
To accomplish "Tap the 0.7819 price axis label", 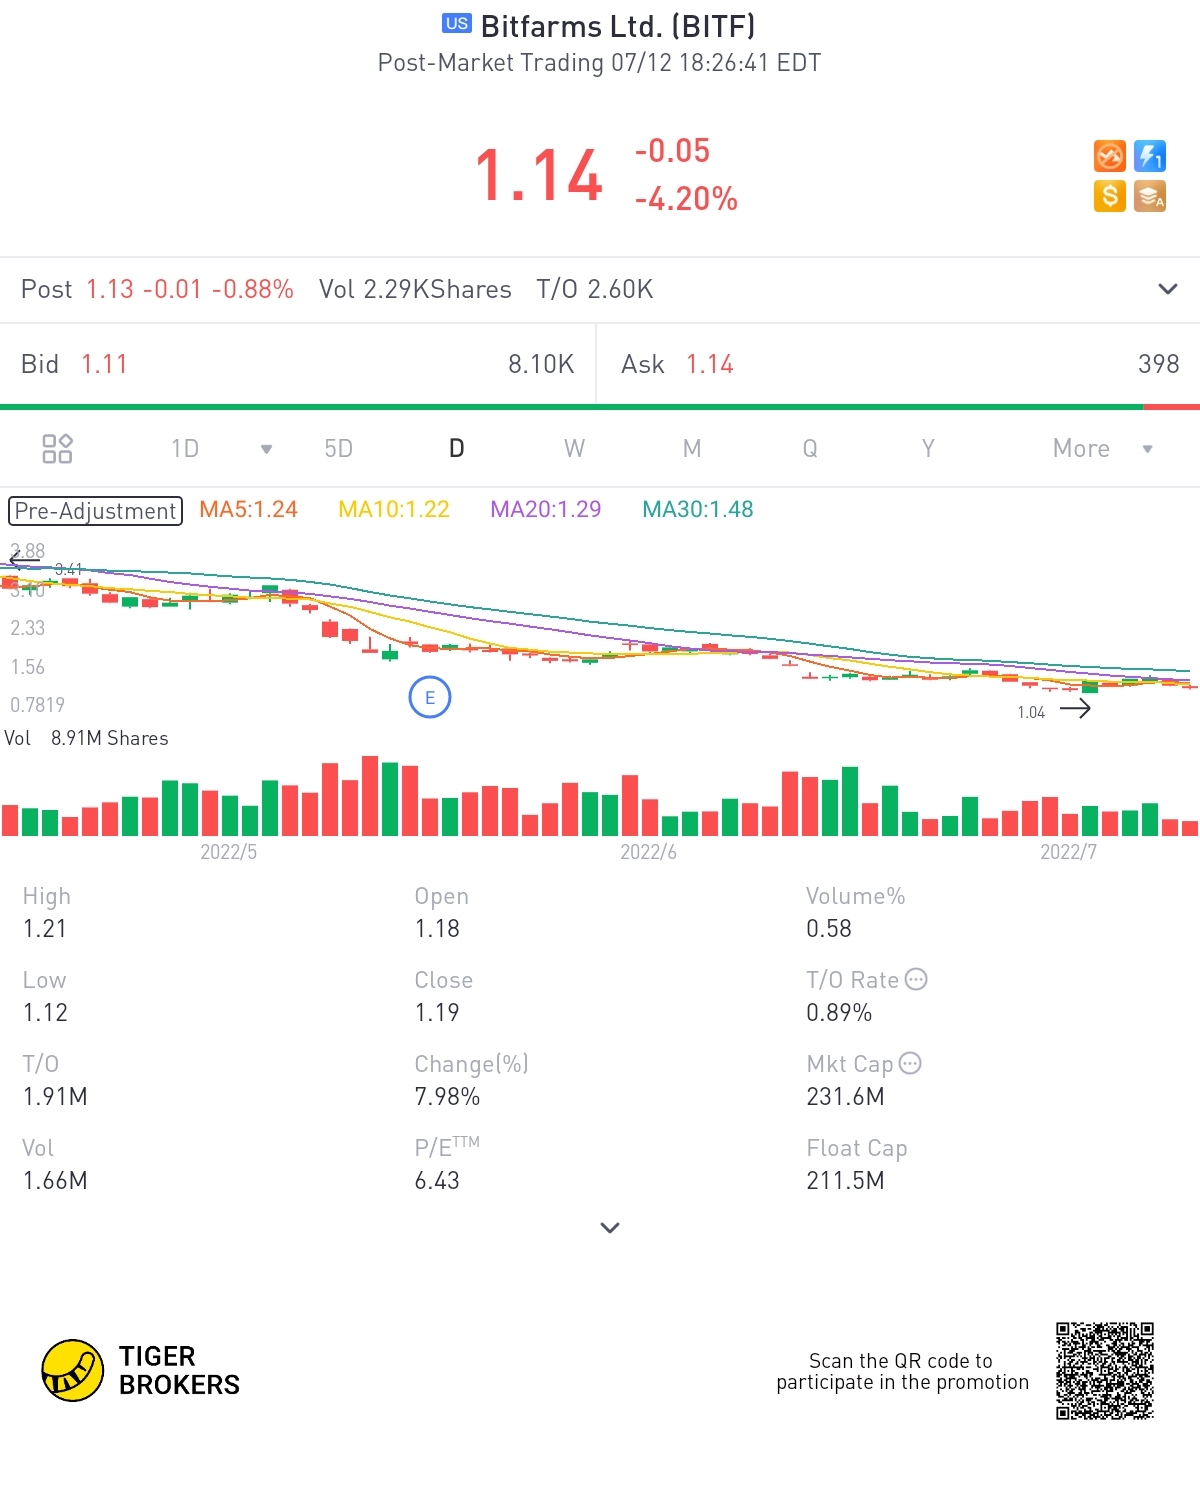I will (37, 705).
